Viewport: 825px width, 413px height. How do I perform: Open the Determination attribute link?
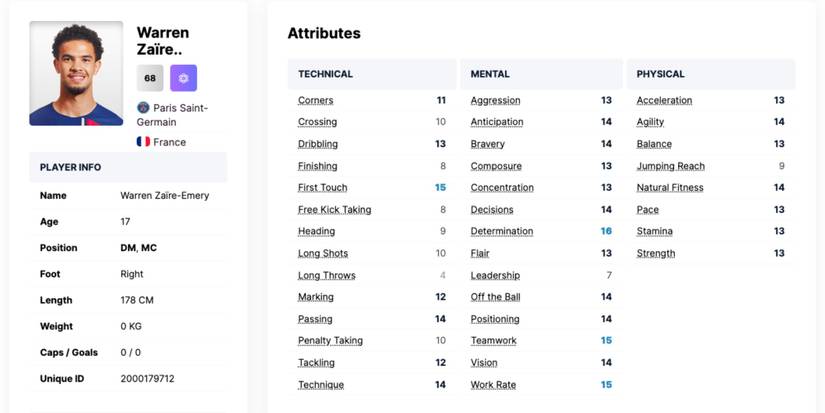(x=502, y=231)
